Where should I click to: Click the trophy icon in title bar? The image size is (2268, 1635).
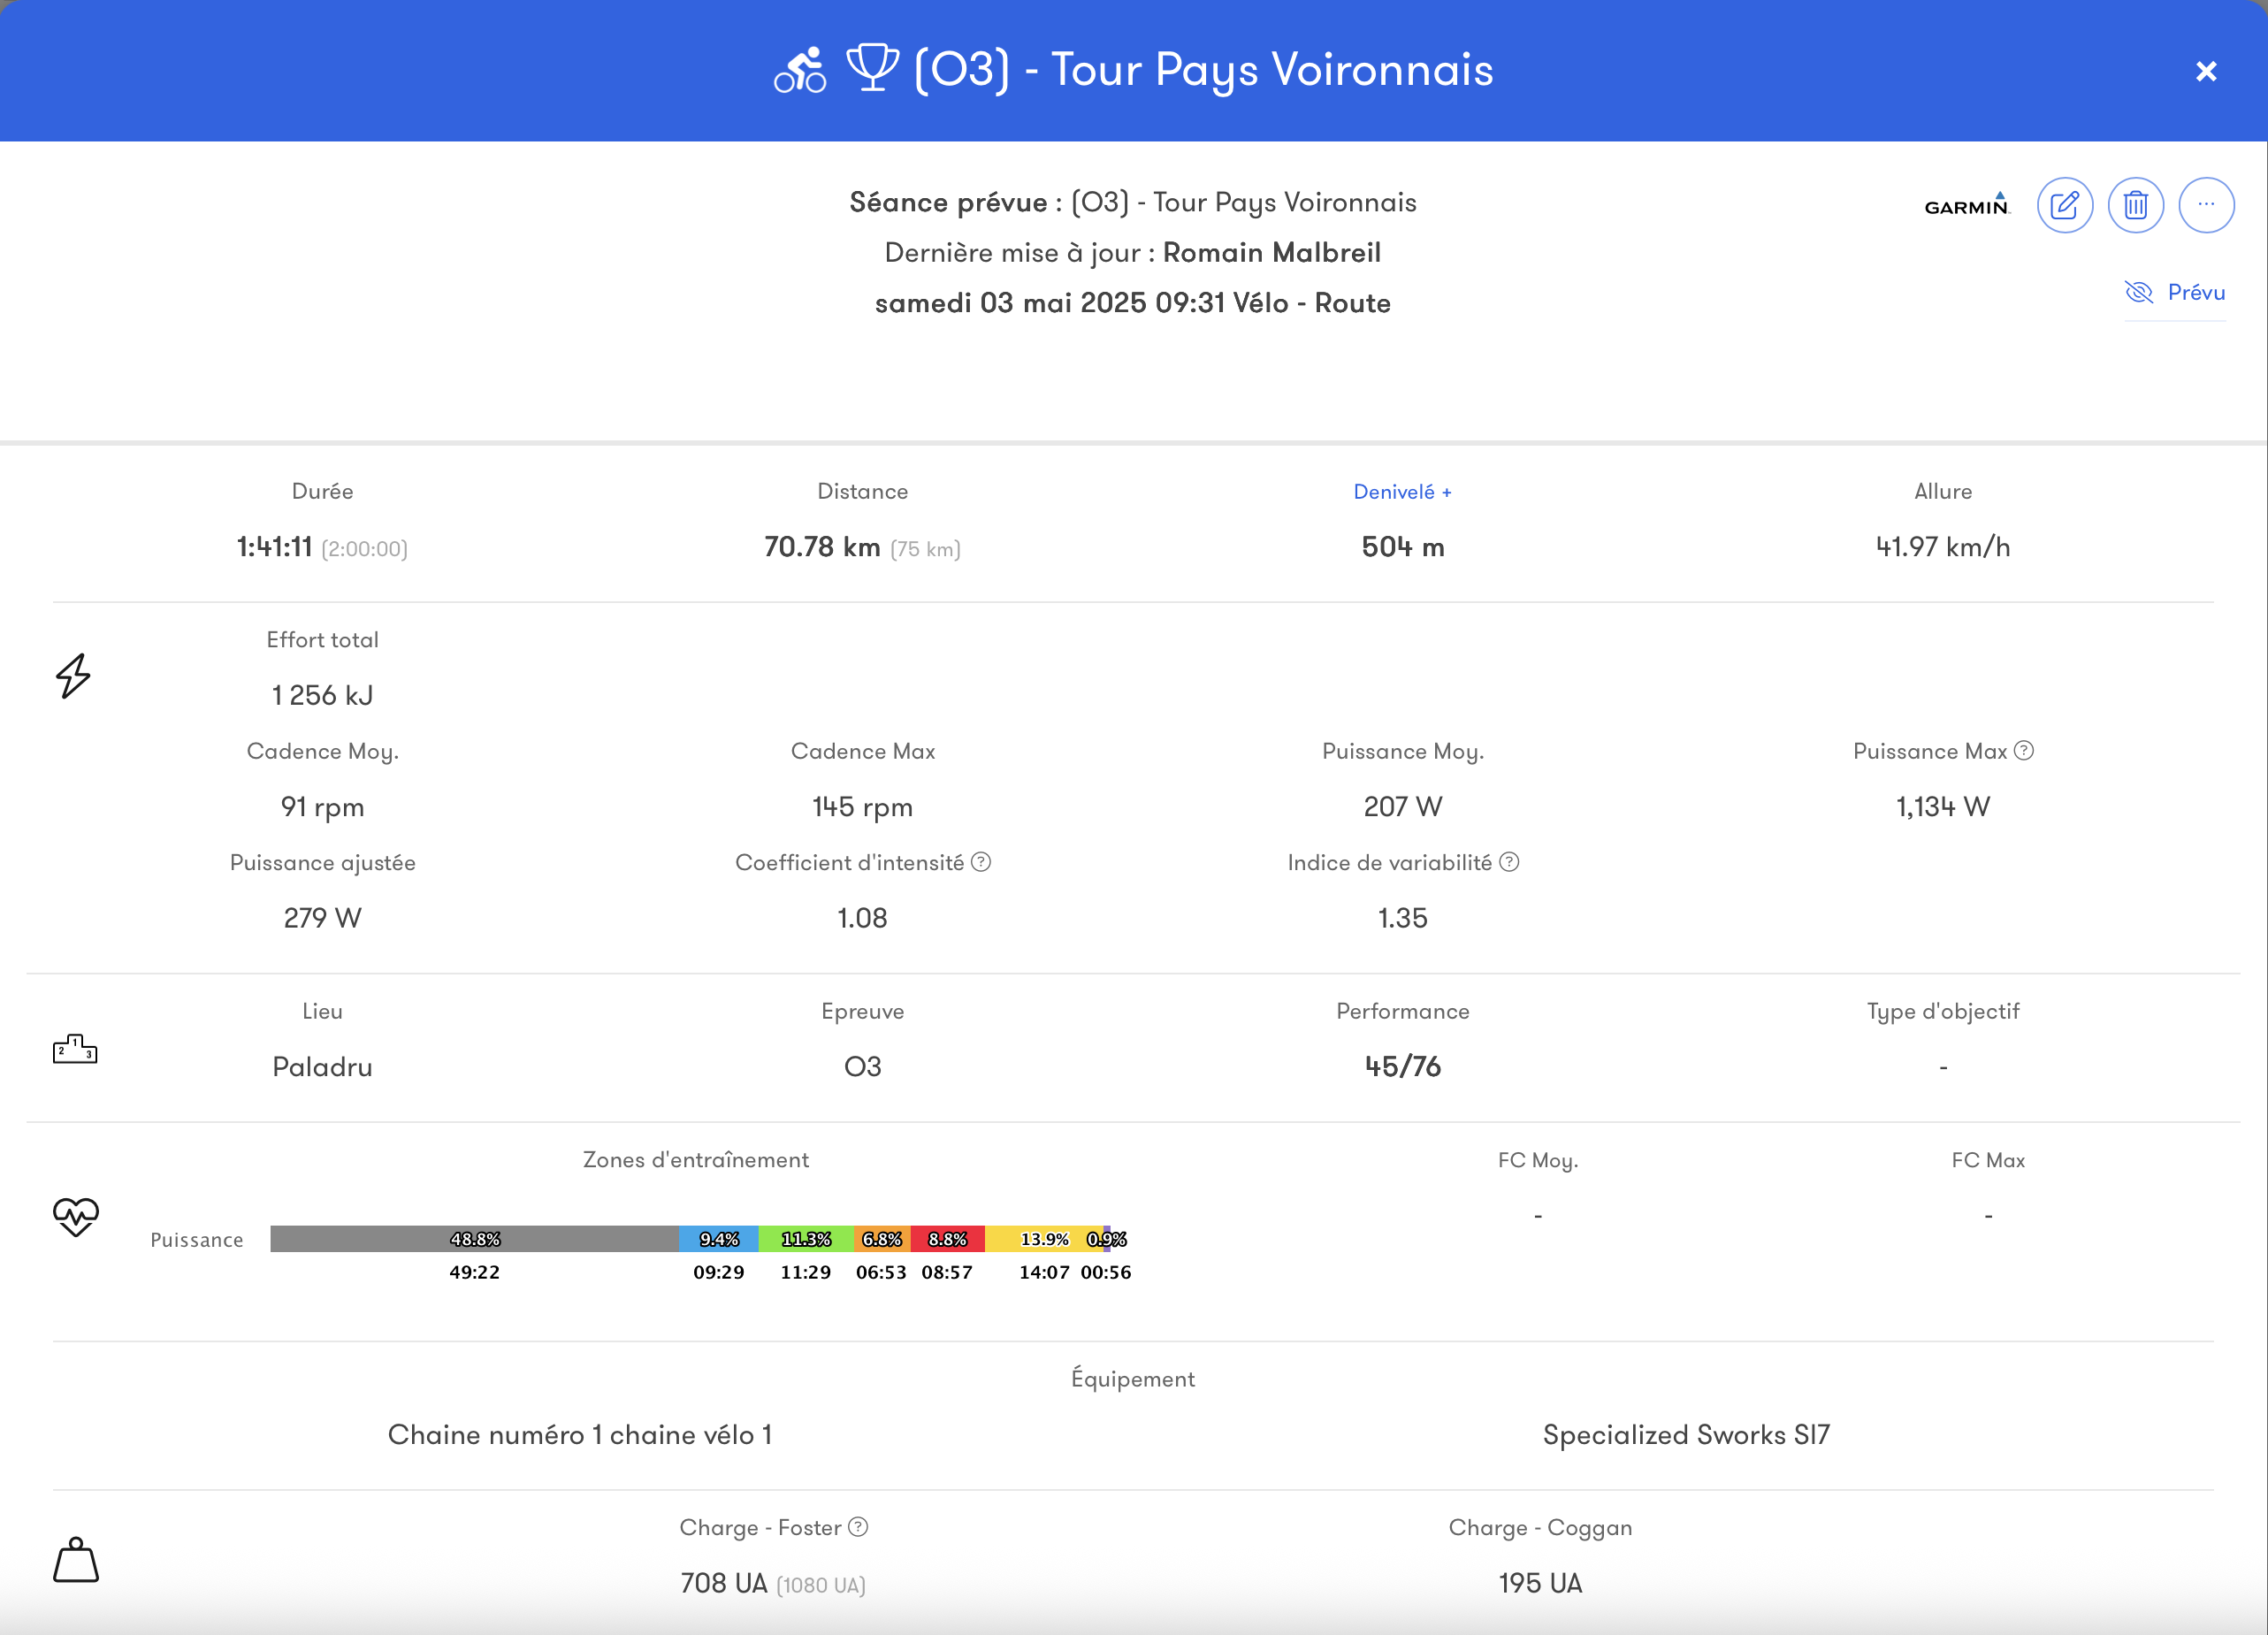tap(872, 68)
